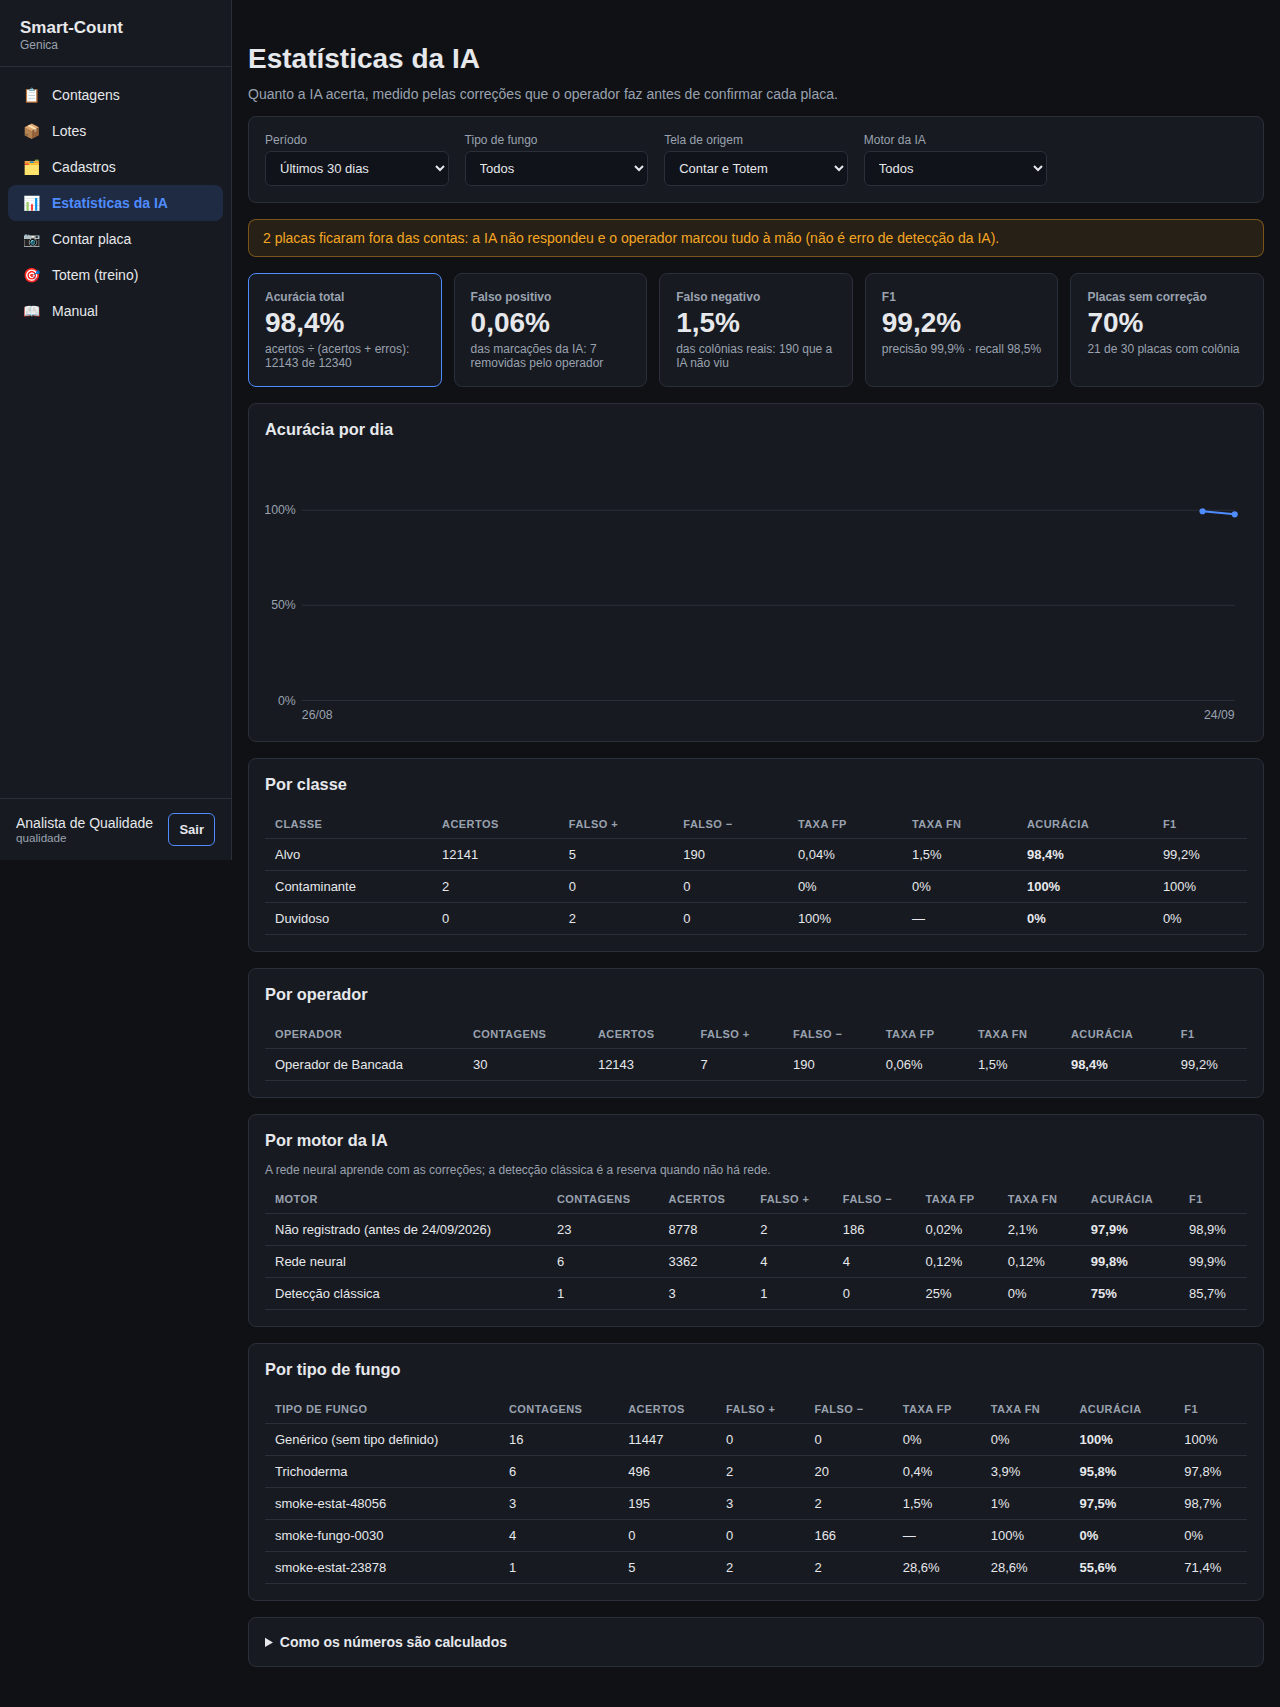1280x1707 pixels.
Task: Click the 'Contaminante' class row
Action: click(x=756, y=887)
